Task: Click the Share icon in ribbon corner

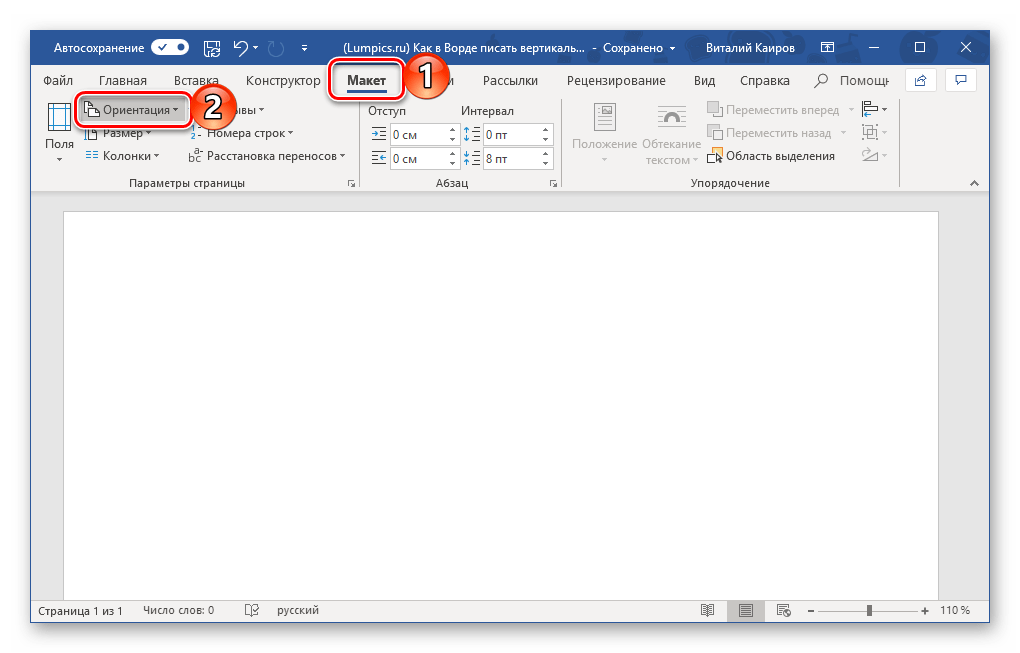Action: (920, 80)
